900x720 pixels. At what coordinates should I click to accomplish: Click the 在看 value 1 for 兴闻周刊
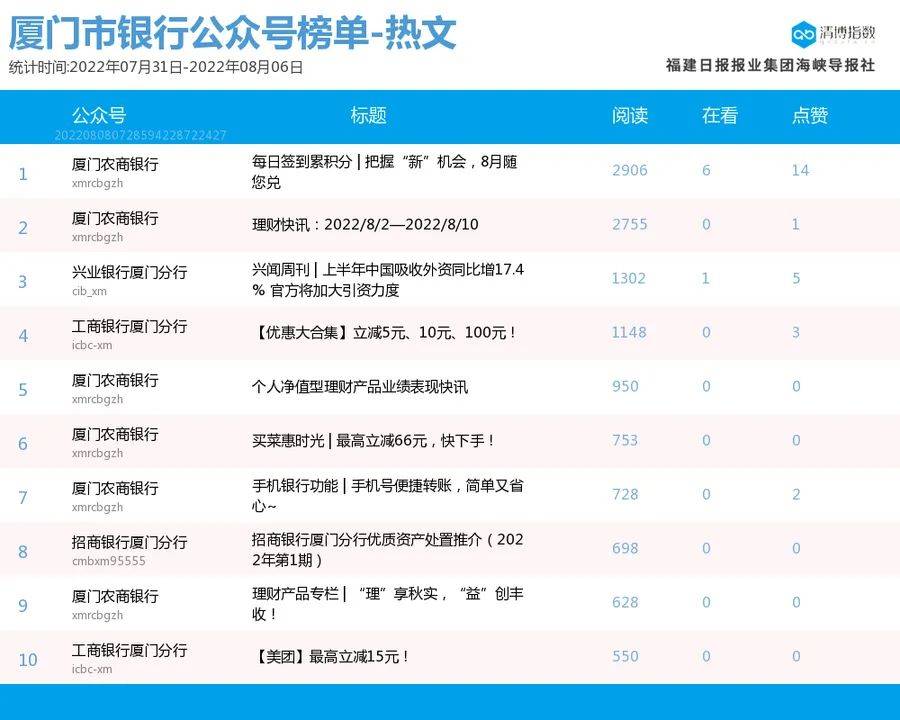(x=705, y=278)
